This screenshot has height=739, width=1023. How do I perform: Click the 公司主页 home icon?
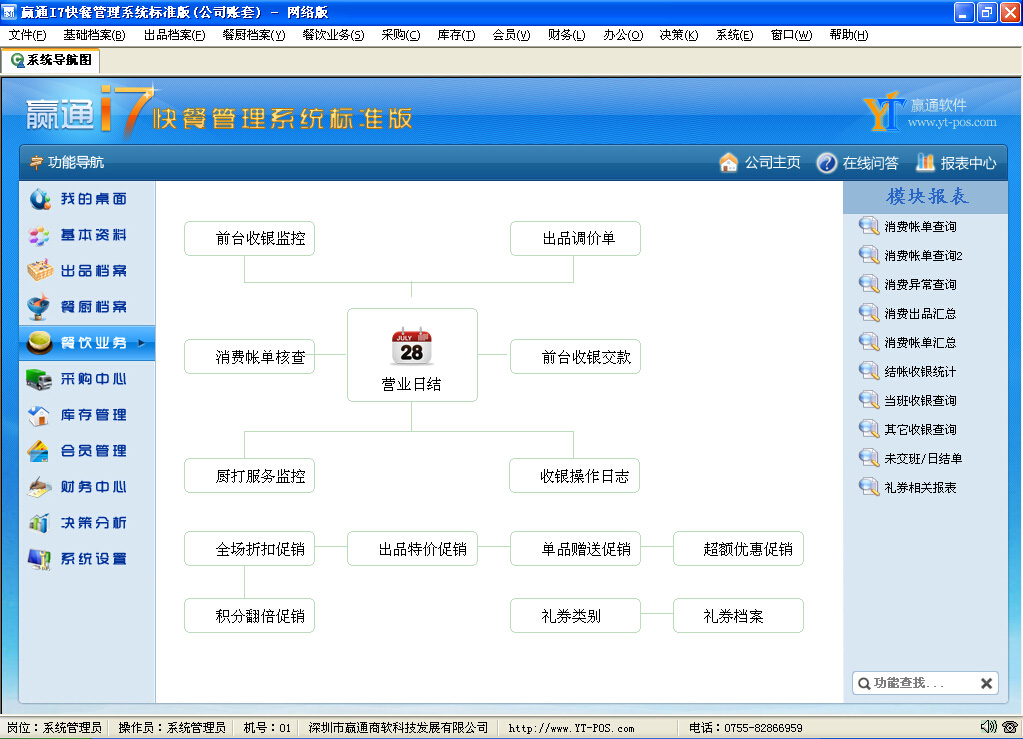pos(729,162)
